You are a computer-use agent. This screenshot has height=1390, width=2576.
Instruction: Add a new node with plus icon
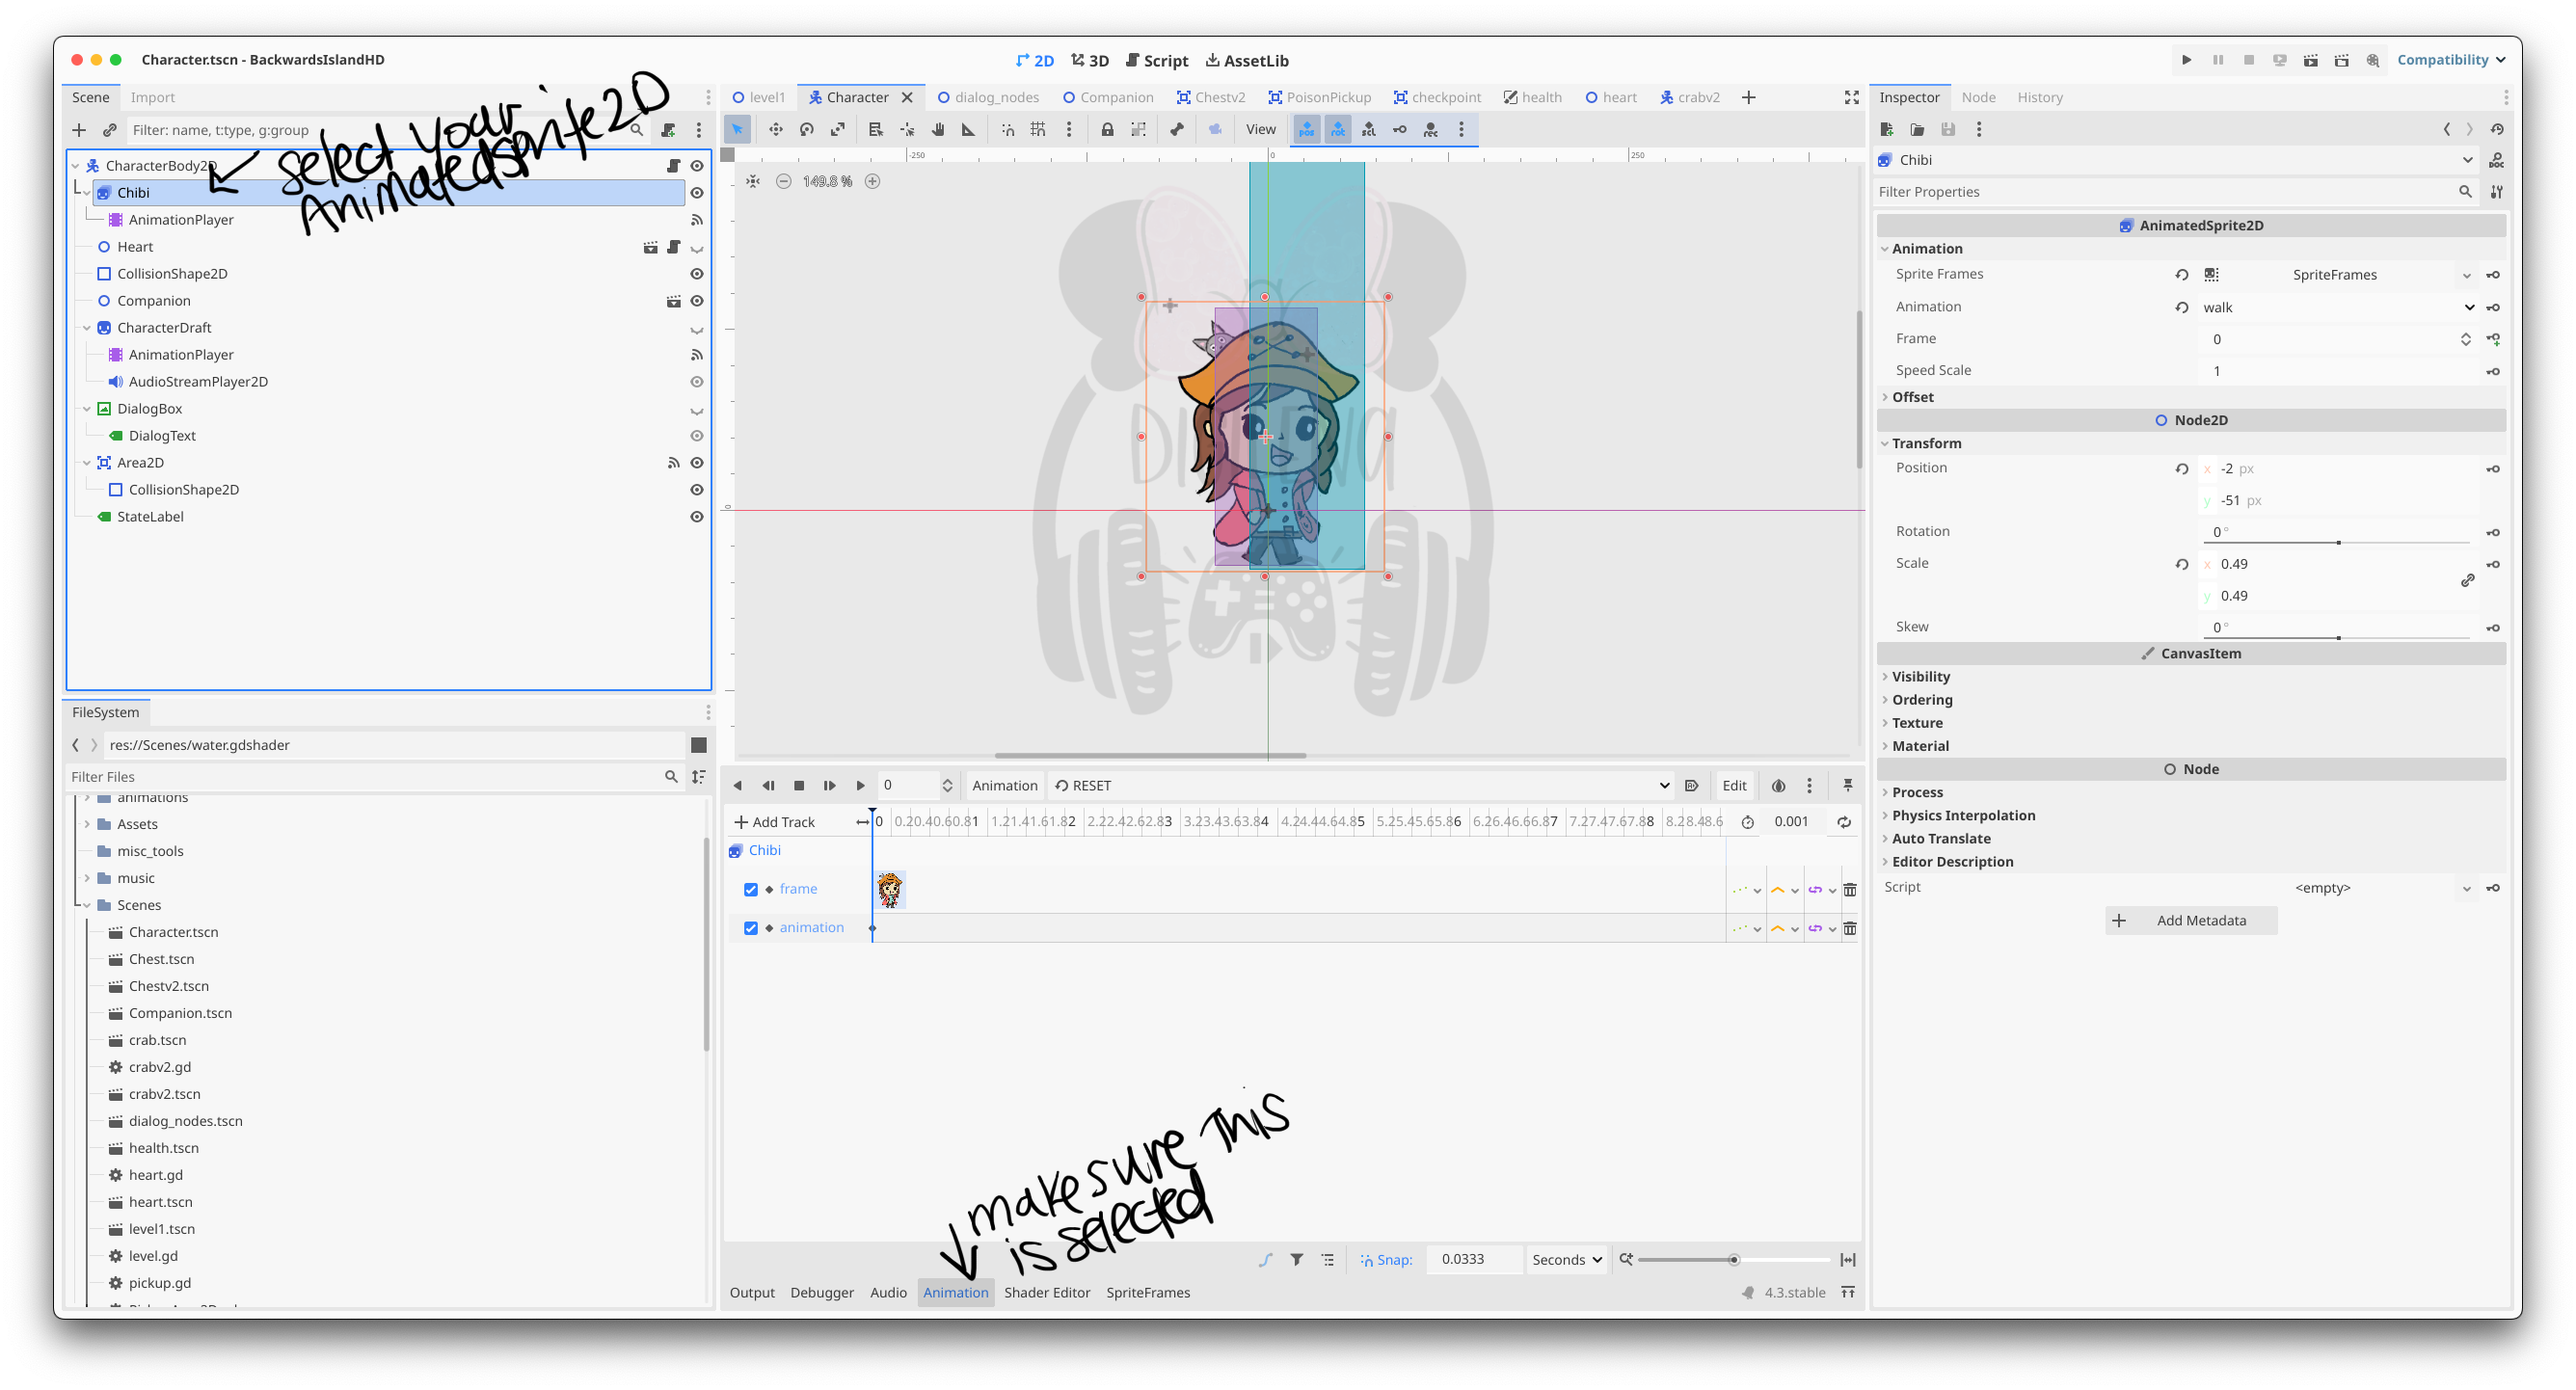pos(79,130)
